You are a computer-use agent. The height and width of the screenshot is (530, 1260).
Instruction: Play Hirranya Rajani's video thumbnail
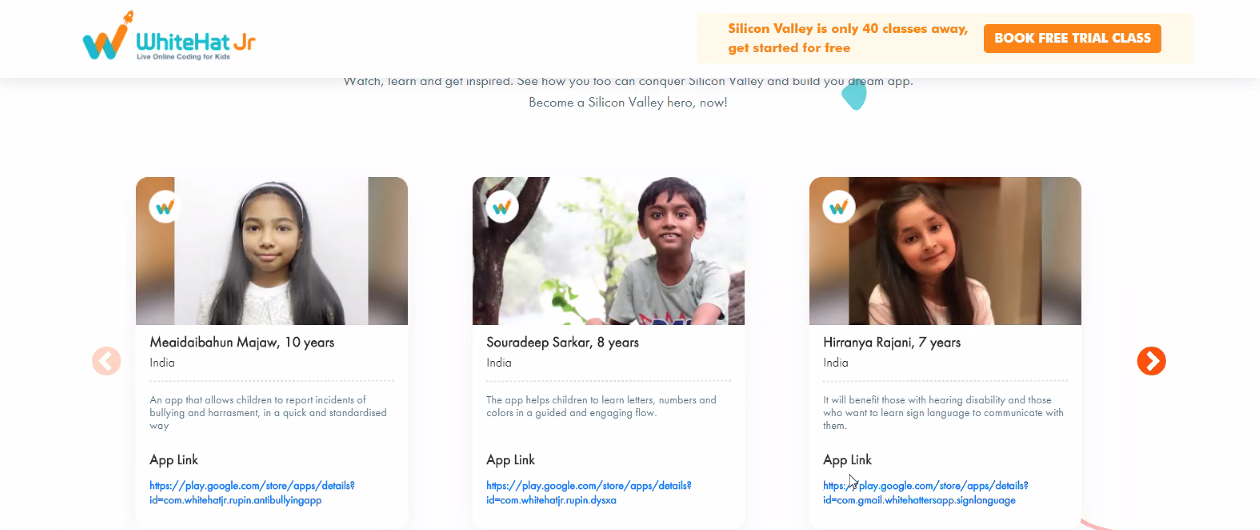tap(945, 251)
